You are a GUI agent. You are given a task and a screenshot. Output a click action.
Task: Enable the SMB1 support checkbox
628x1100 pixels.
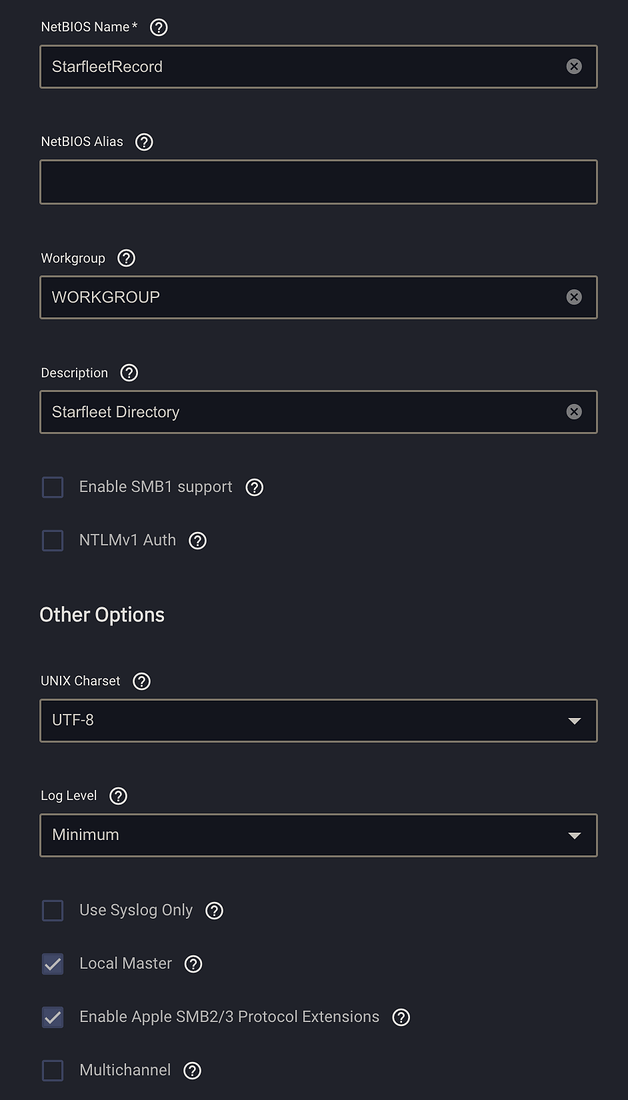pyautogui.click(x=52, y=487)
